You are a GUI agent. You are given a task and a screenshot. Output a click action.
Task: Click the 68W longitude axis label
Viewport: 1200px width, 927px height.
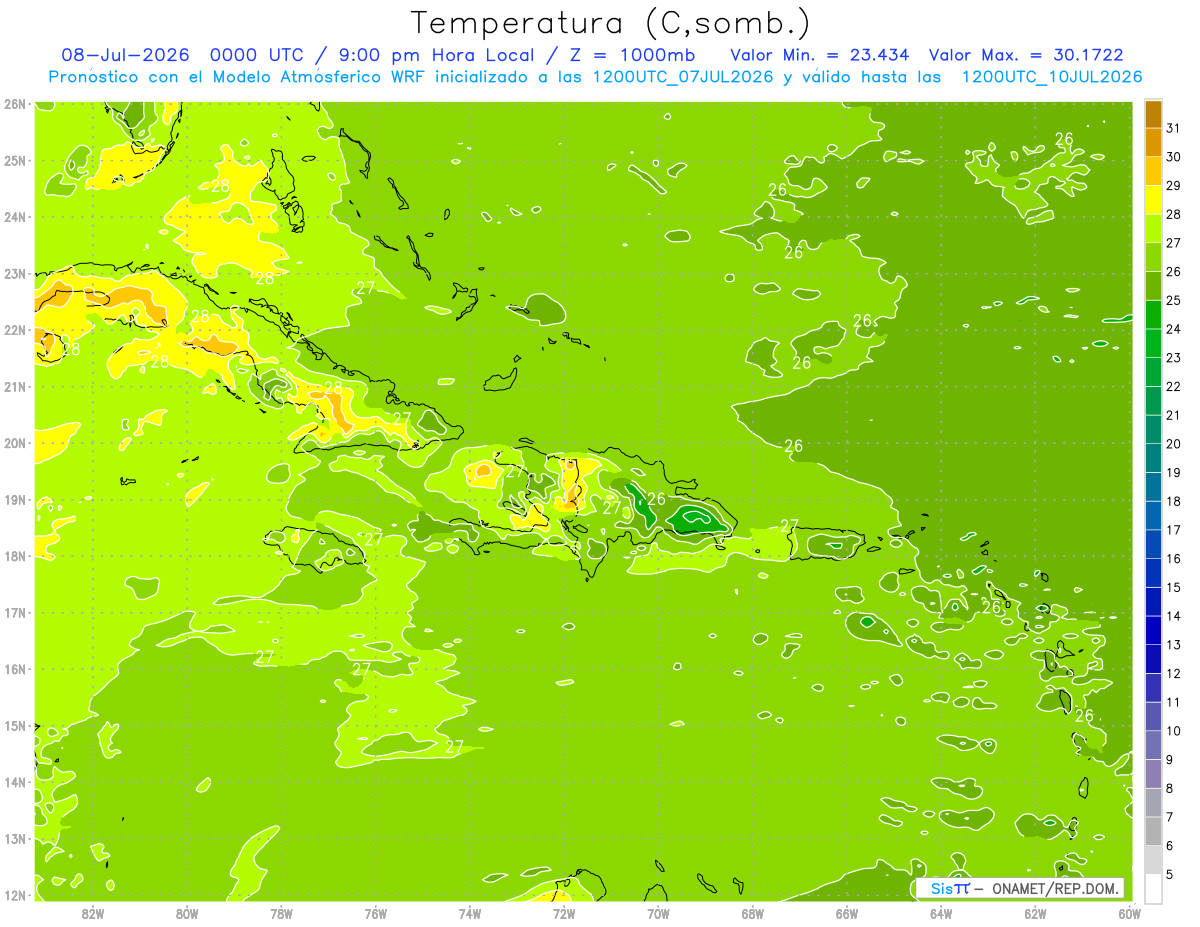pyautogui.click(x=753, y=913)
